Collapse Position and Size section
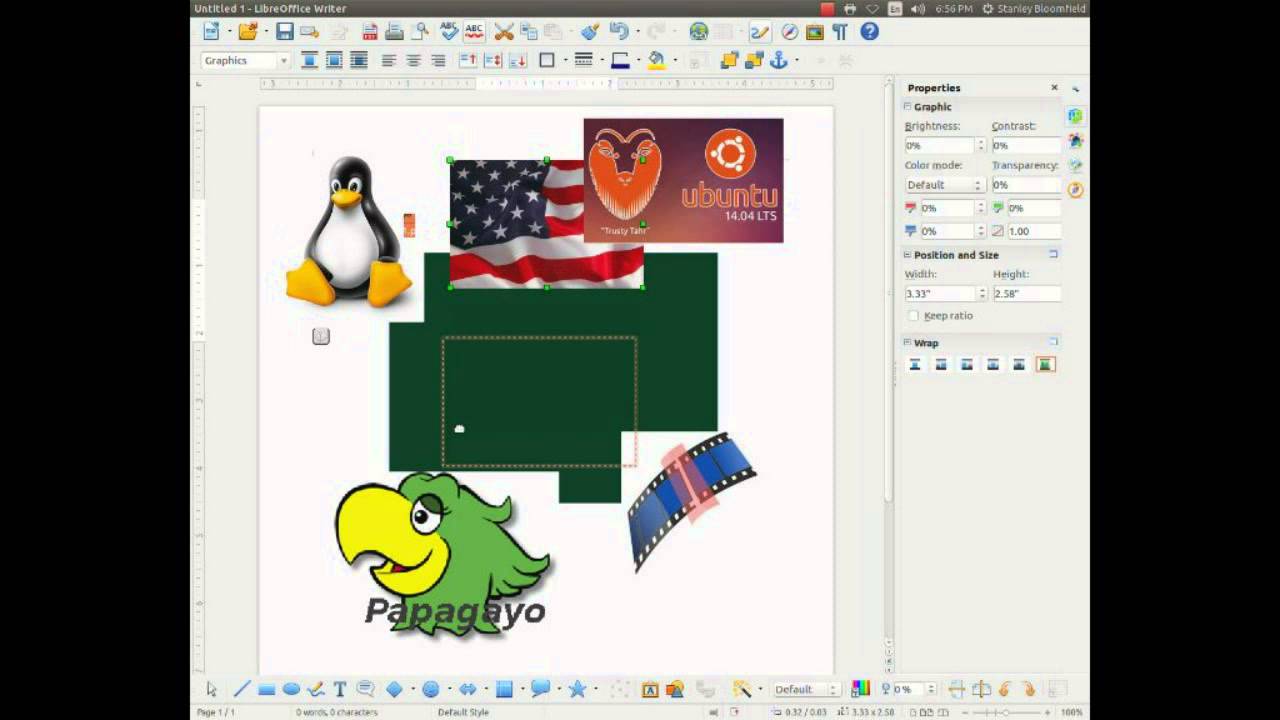1280x720 pixels. [908, 255]
